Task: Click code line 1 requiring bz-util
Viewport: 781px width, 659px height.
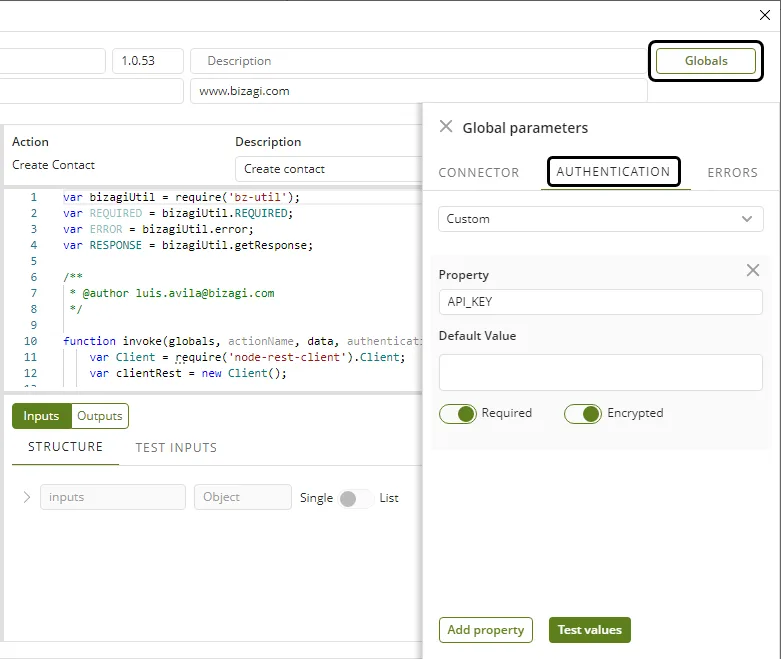Action: 181,197
